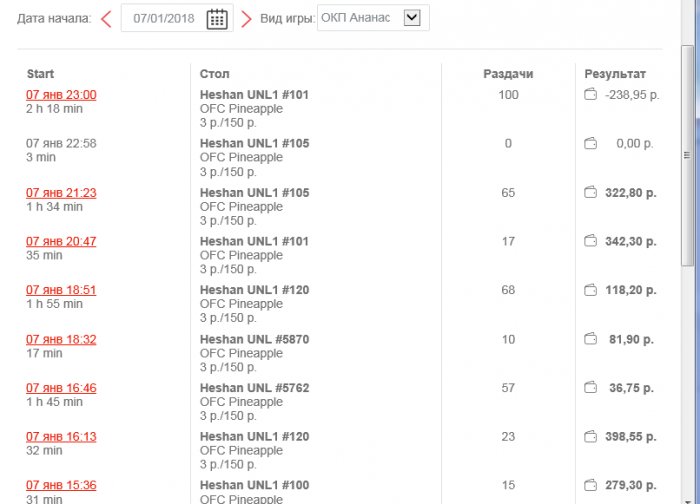Open the 07 янв 20:47 session
700x504 pixels.
coord(61,241)
